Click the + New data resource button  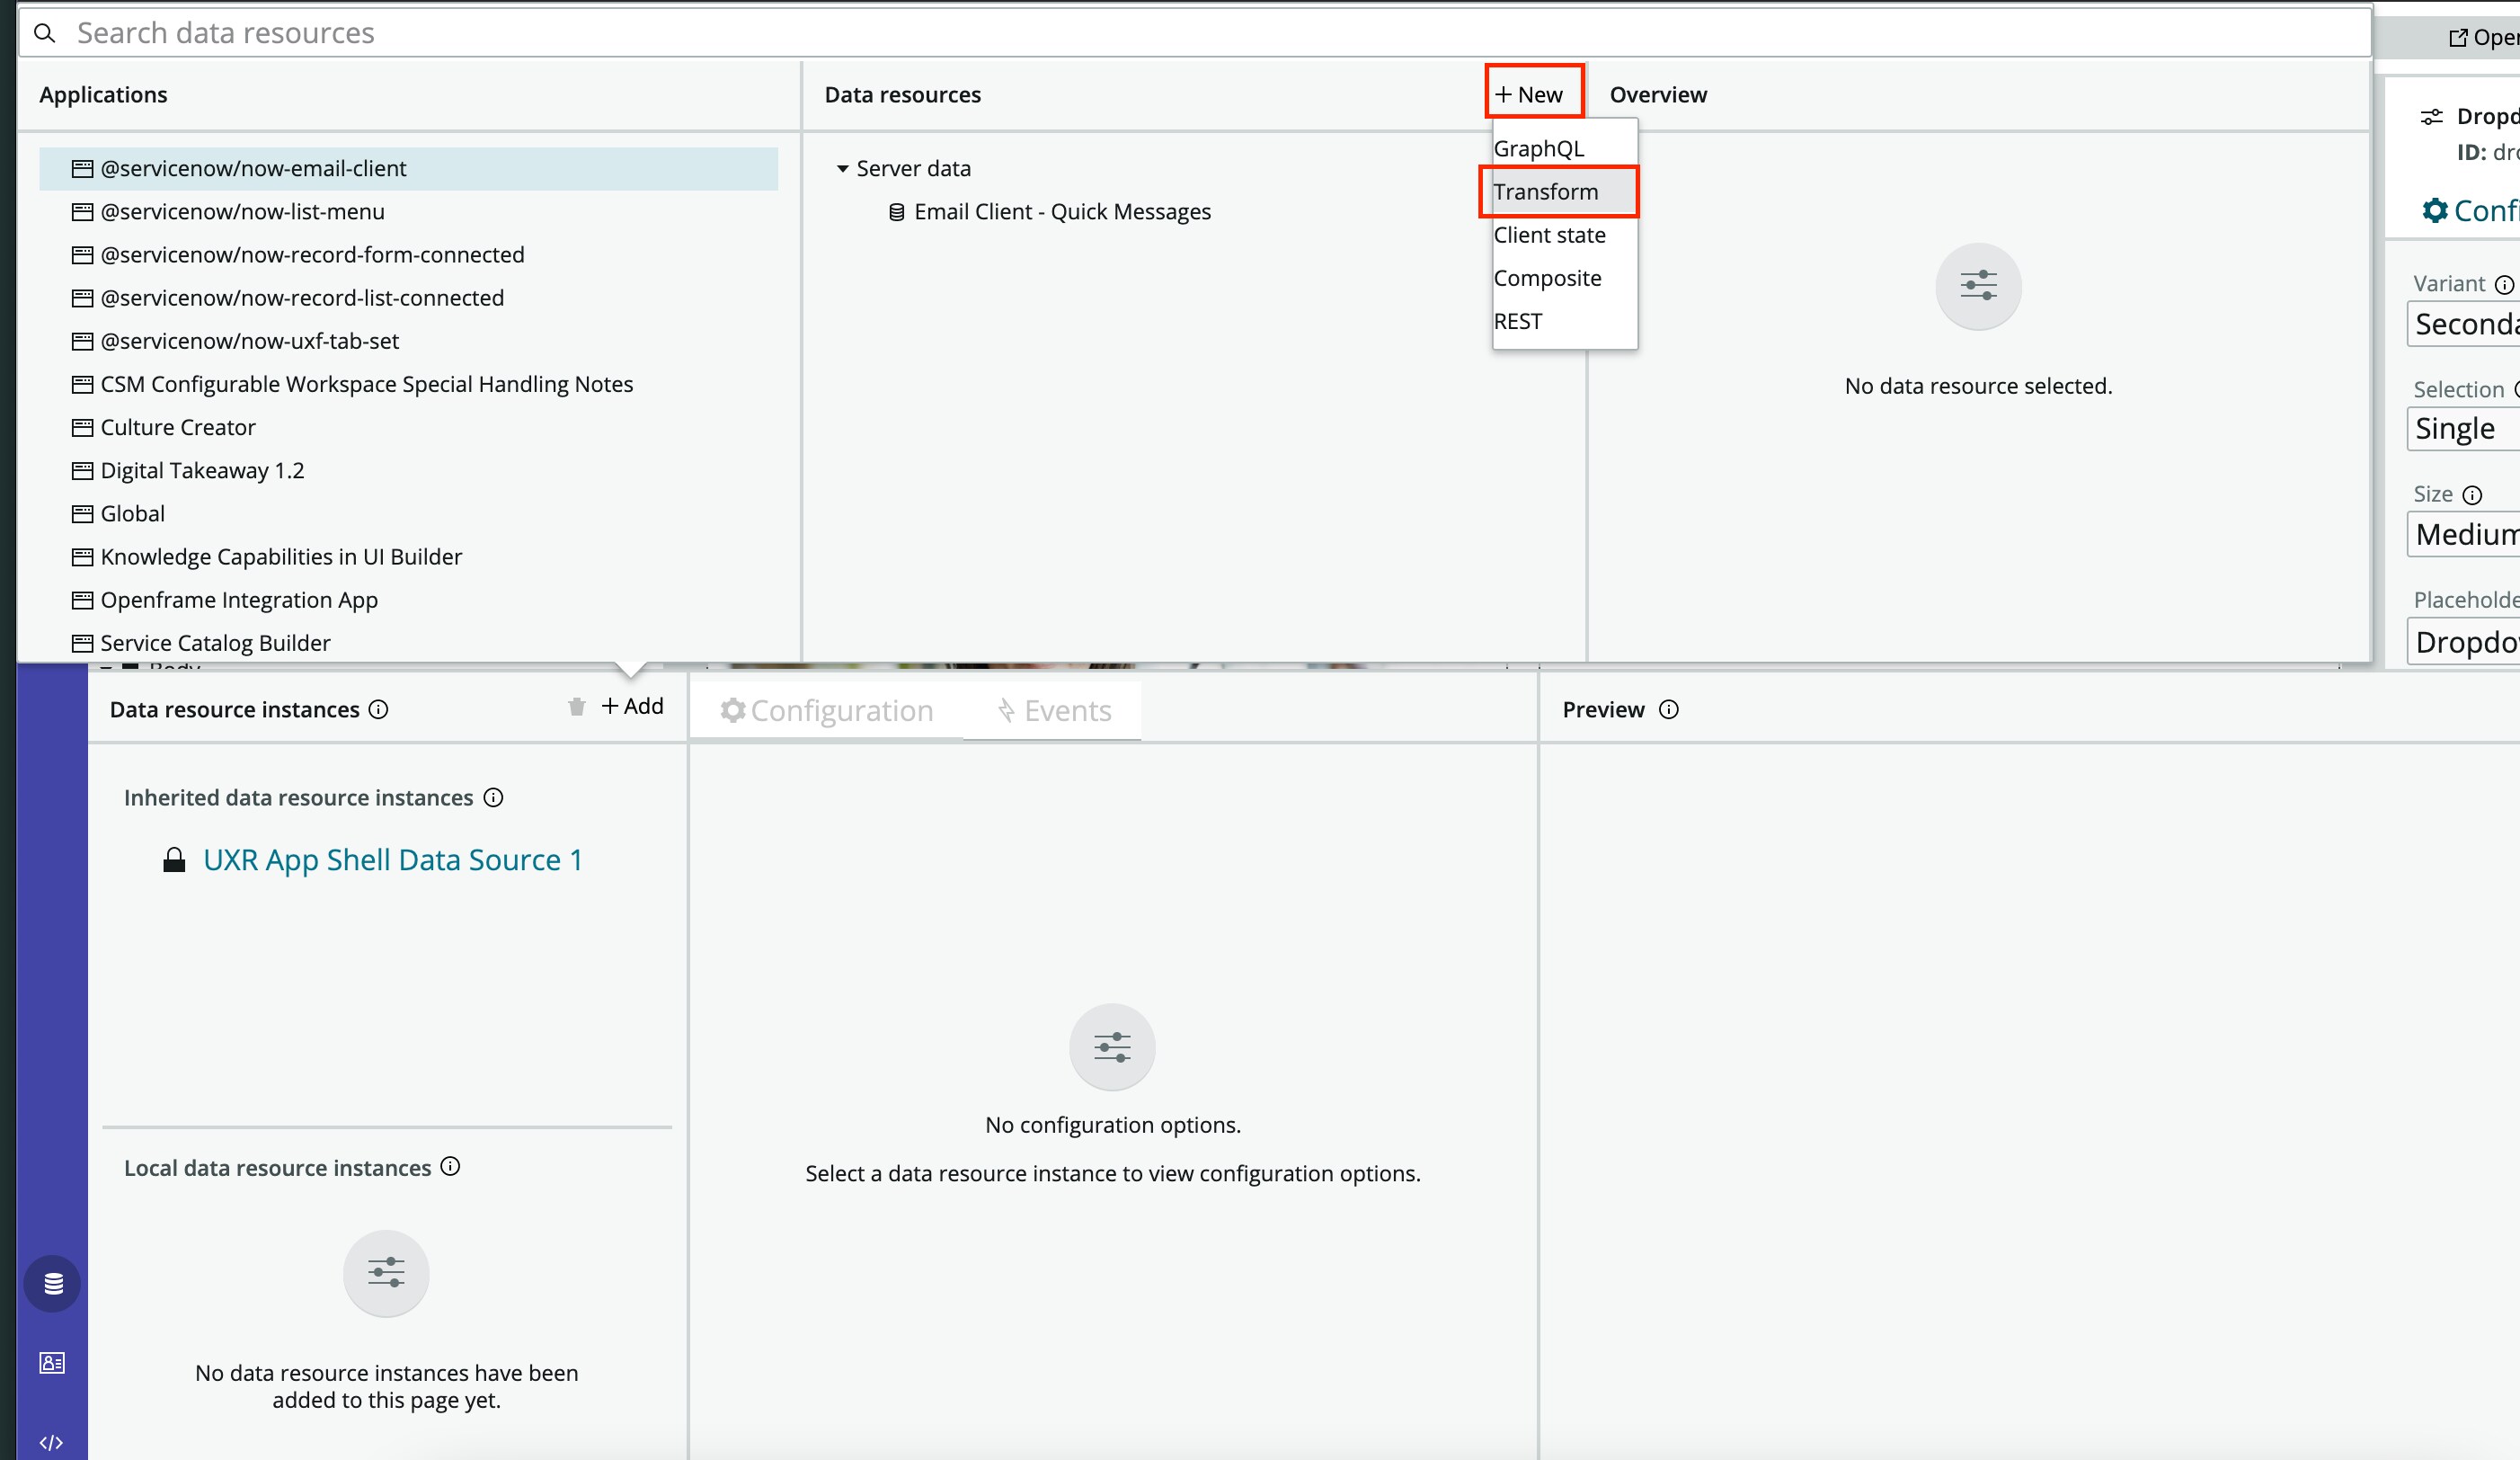tap(1529, 94)
